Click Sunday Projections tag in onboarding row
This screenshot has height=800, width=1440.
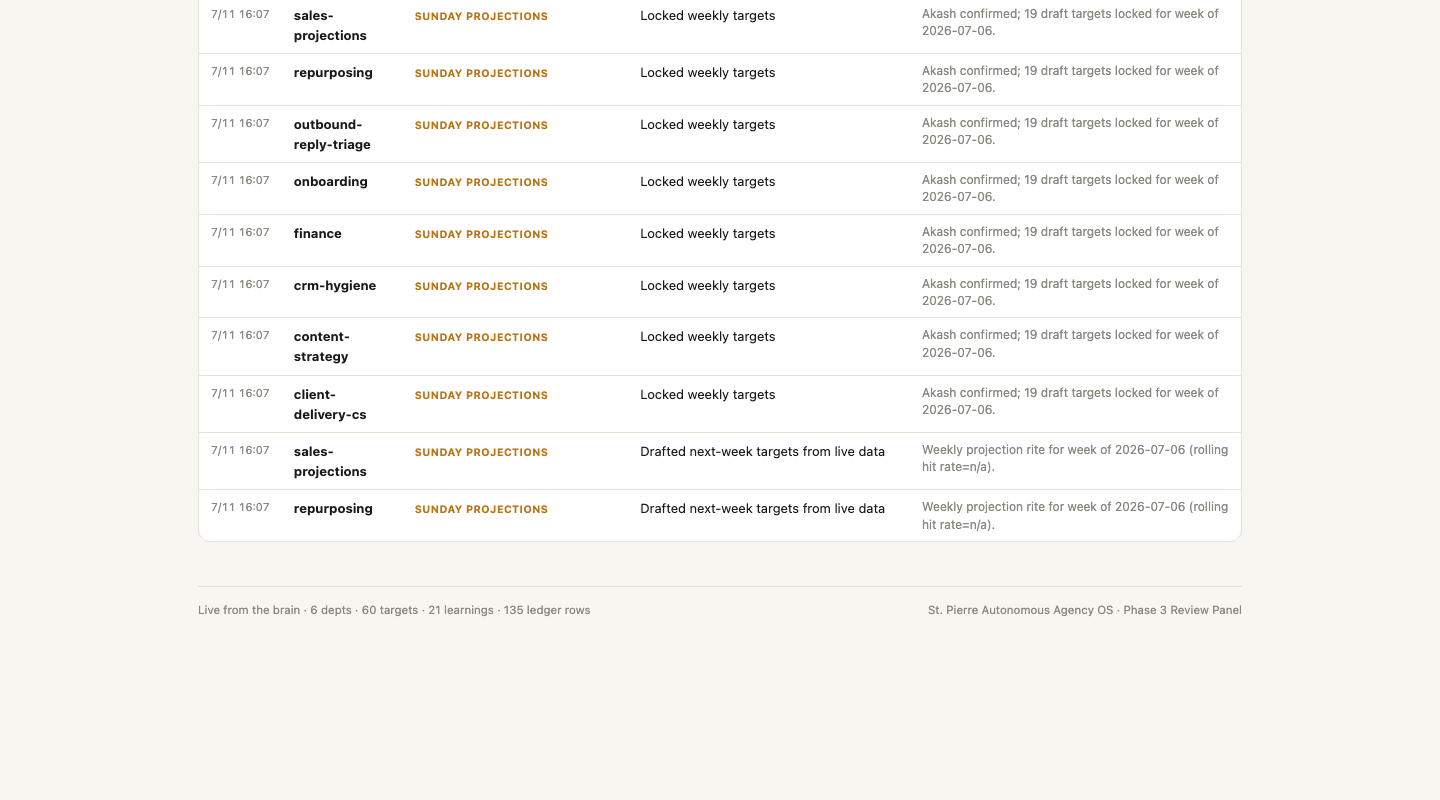coord(481,182)
